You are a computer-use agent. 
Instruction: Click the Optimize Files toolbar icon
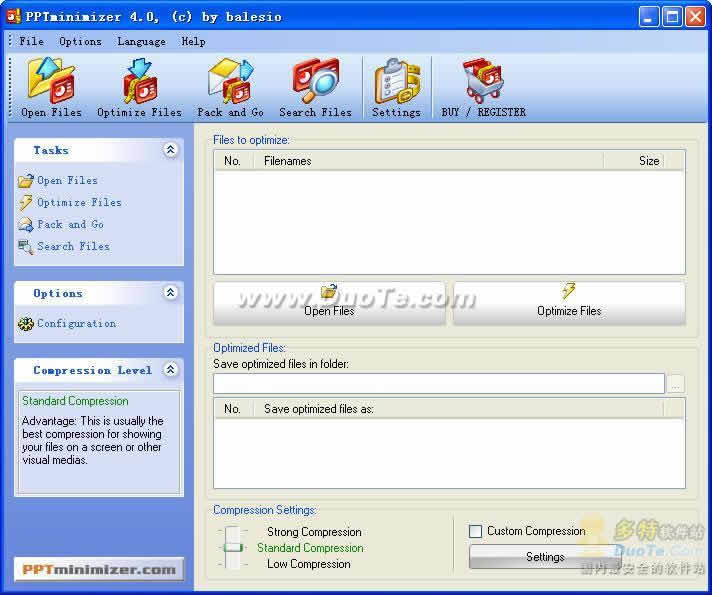click(x=140, y=80)
